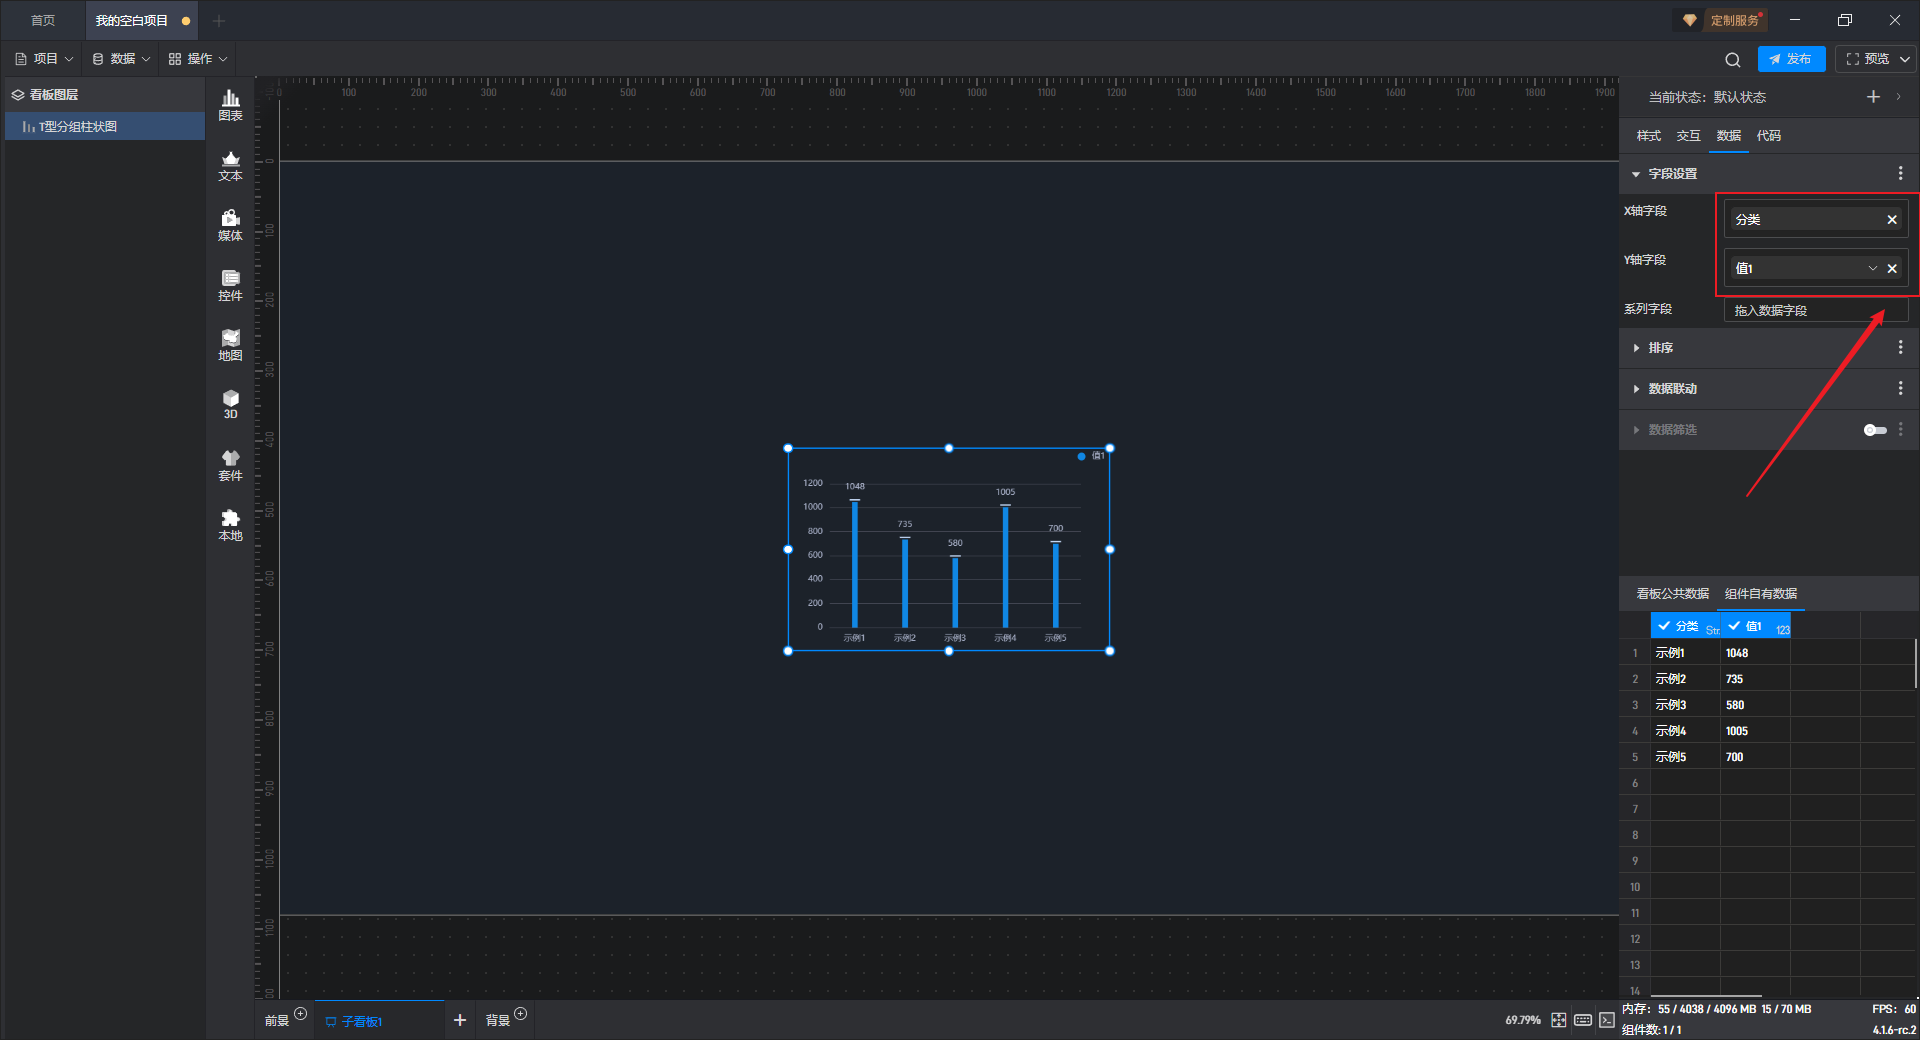Image resolution: width=1920 pixels, height=1040 pixels.
Task: Click the 发布 publish button
Action: (x=1791, y=59)
